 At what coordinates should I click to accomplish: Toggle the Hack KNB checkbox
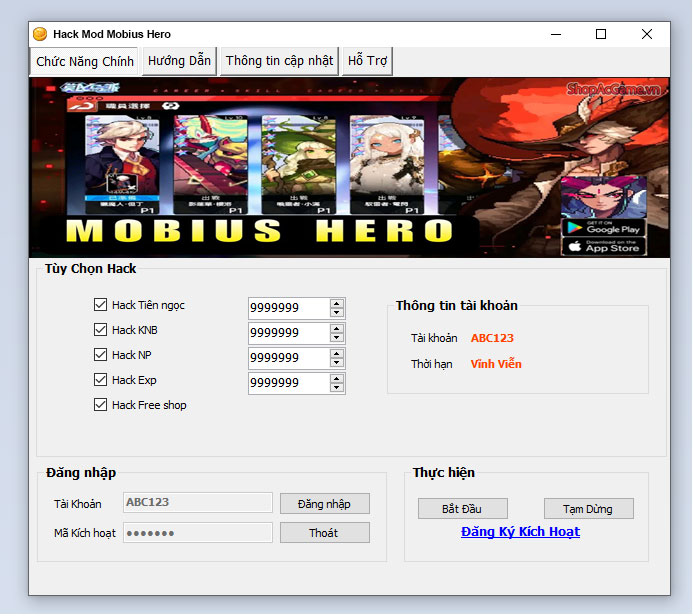(x=100, y=330)
